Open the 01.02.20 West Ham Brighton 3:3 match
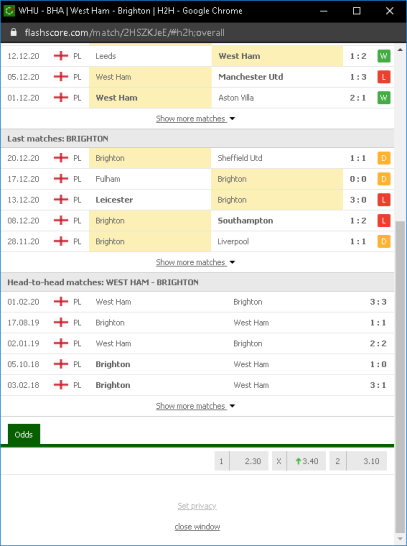Image resolution: width=407 pixels, height=546 pixels. tap(197, 302)
